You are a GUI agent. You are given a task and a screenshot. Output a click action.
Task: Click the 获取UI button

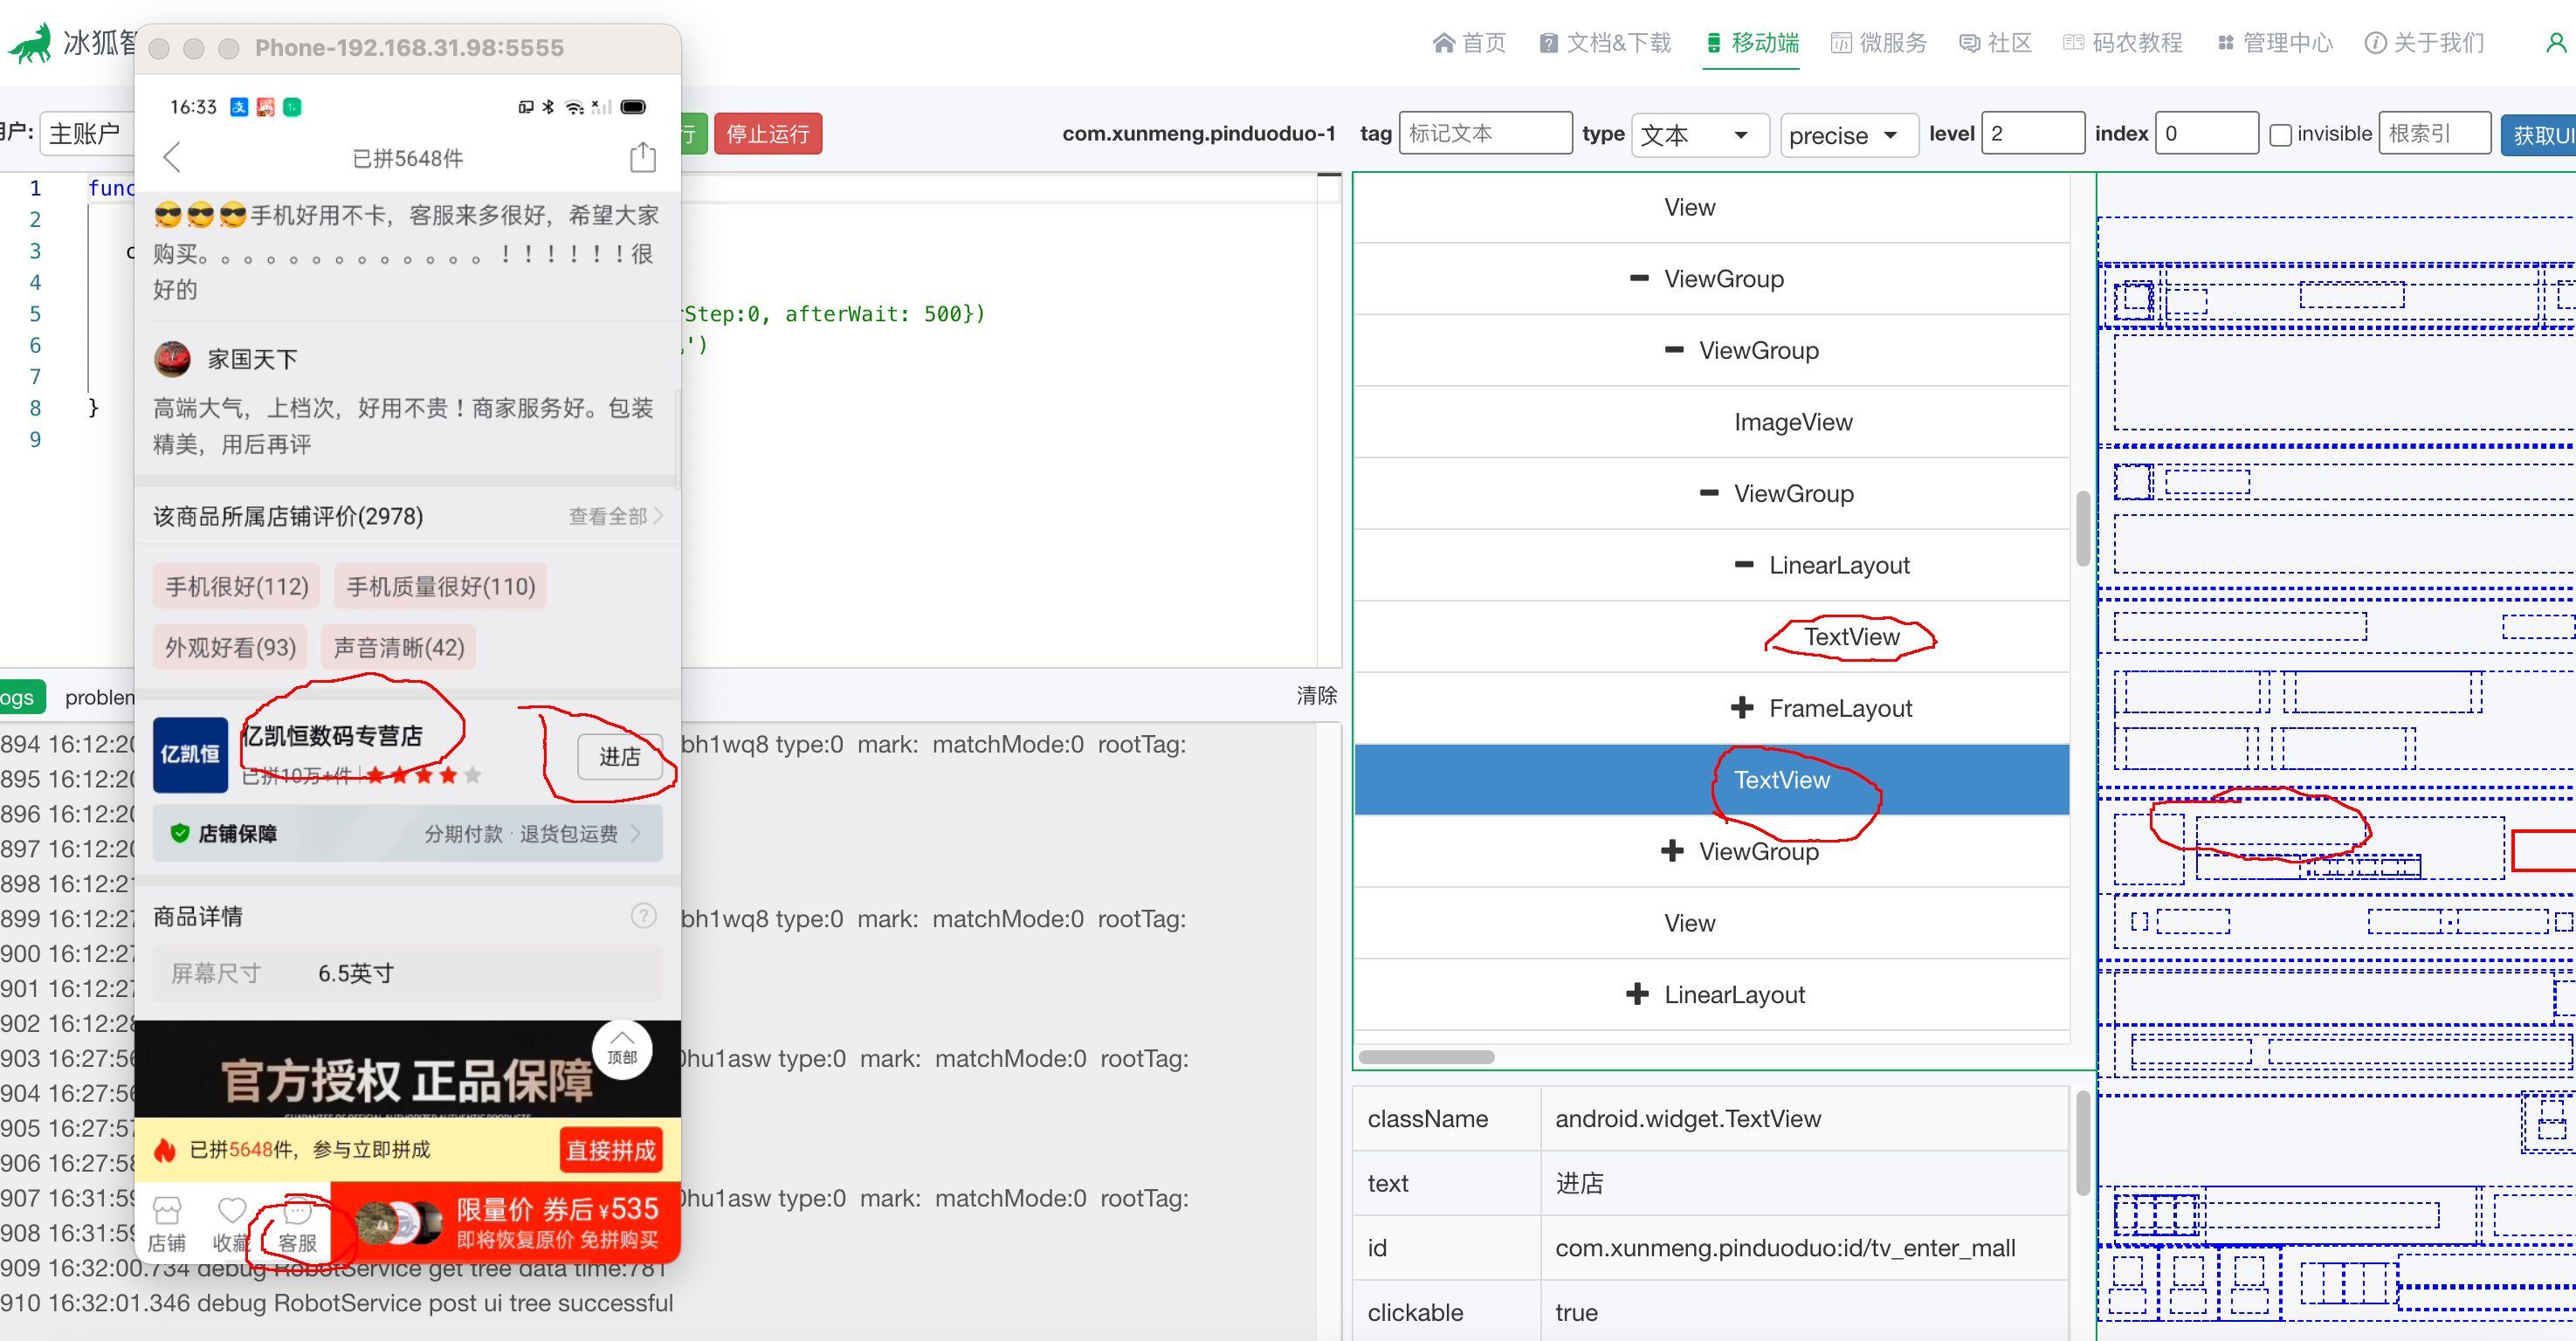click(x=2539, y=134)
